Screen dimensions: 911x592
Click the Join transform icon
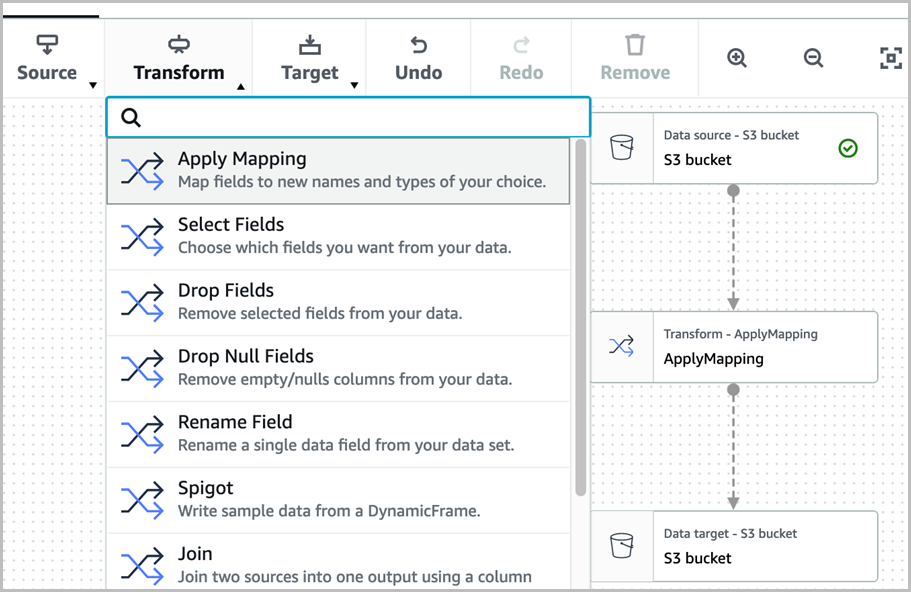(142, 566)
